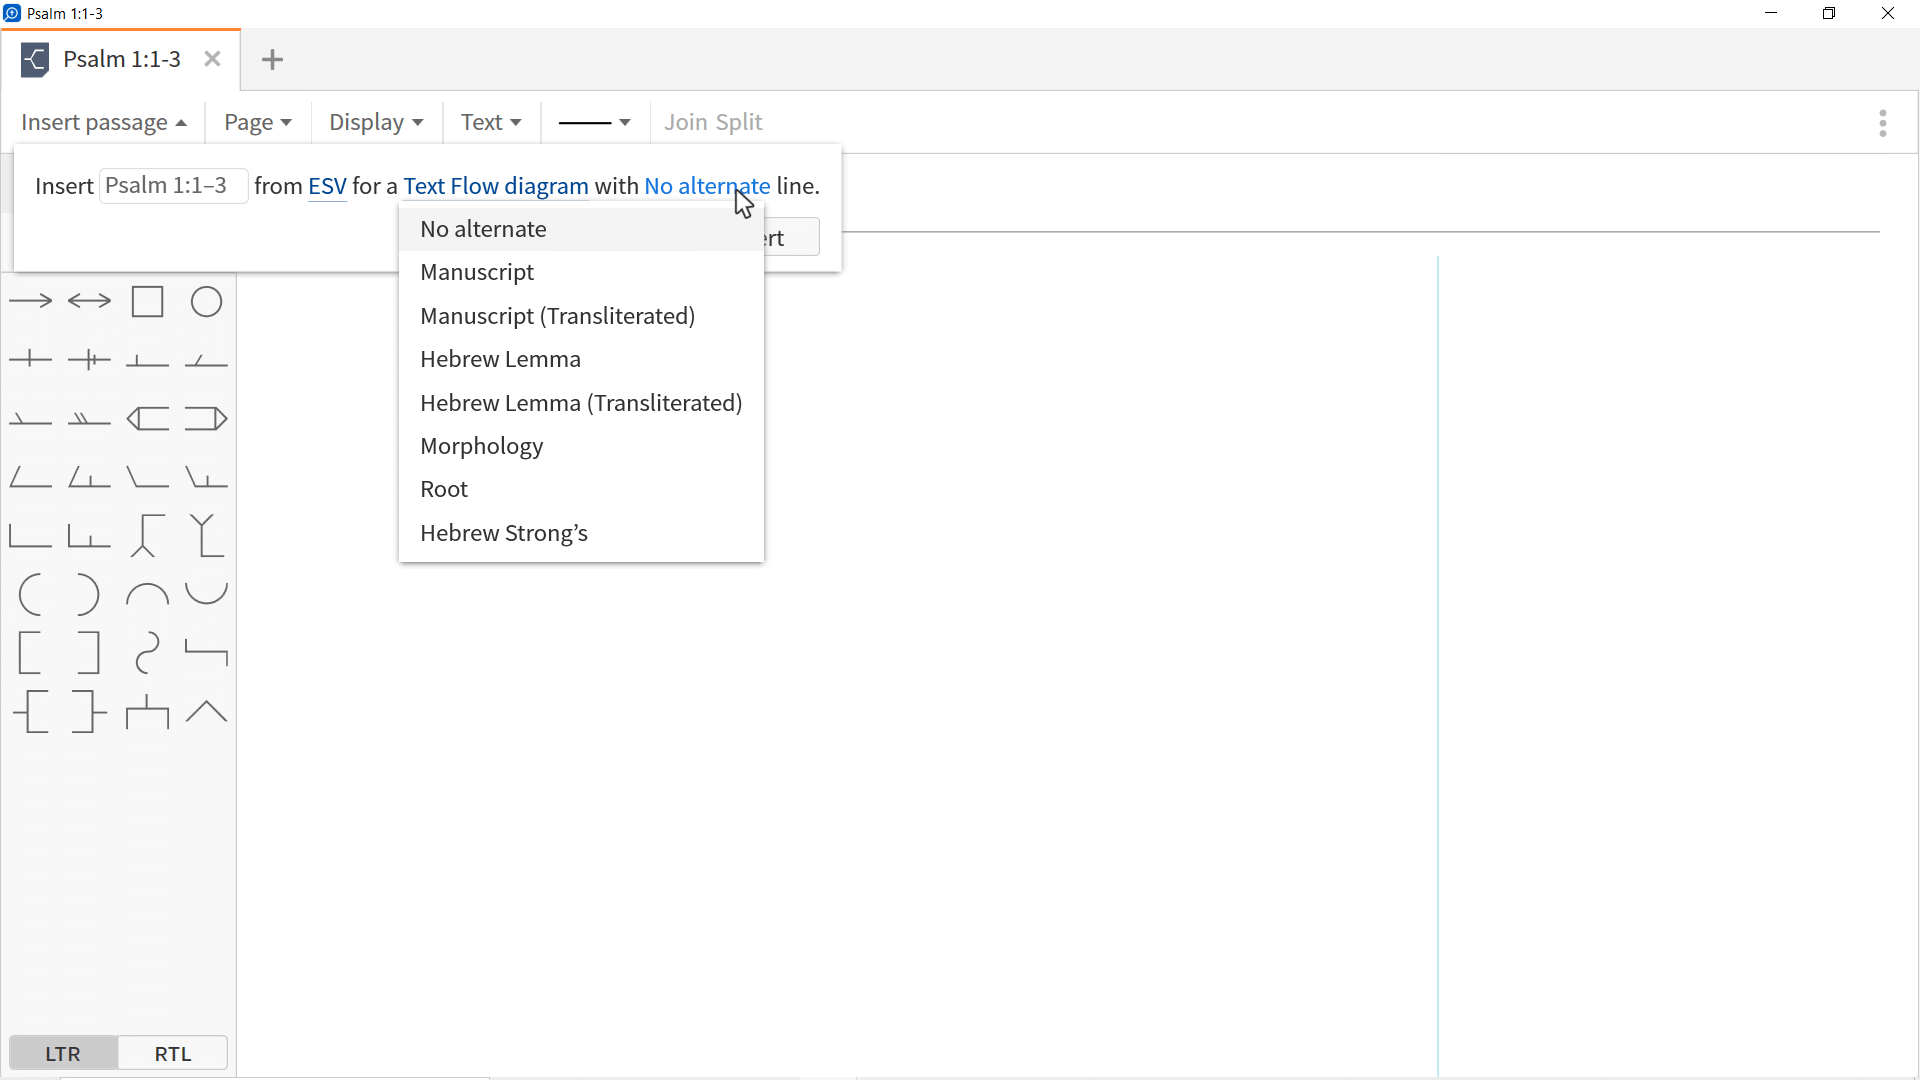This screenshot has width=1920, height=1080.
Task: Pick the circle shape tool
Action: coord(206,301)
